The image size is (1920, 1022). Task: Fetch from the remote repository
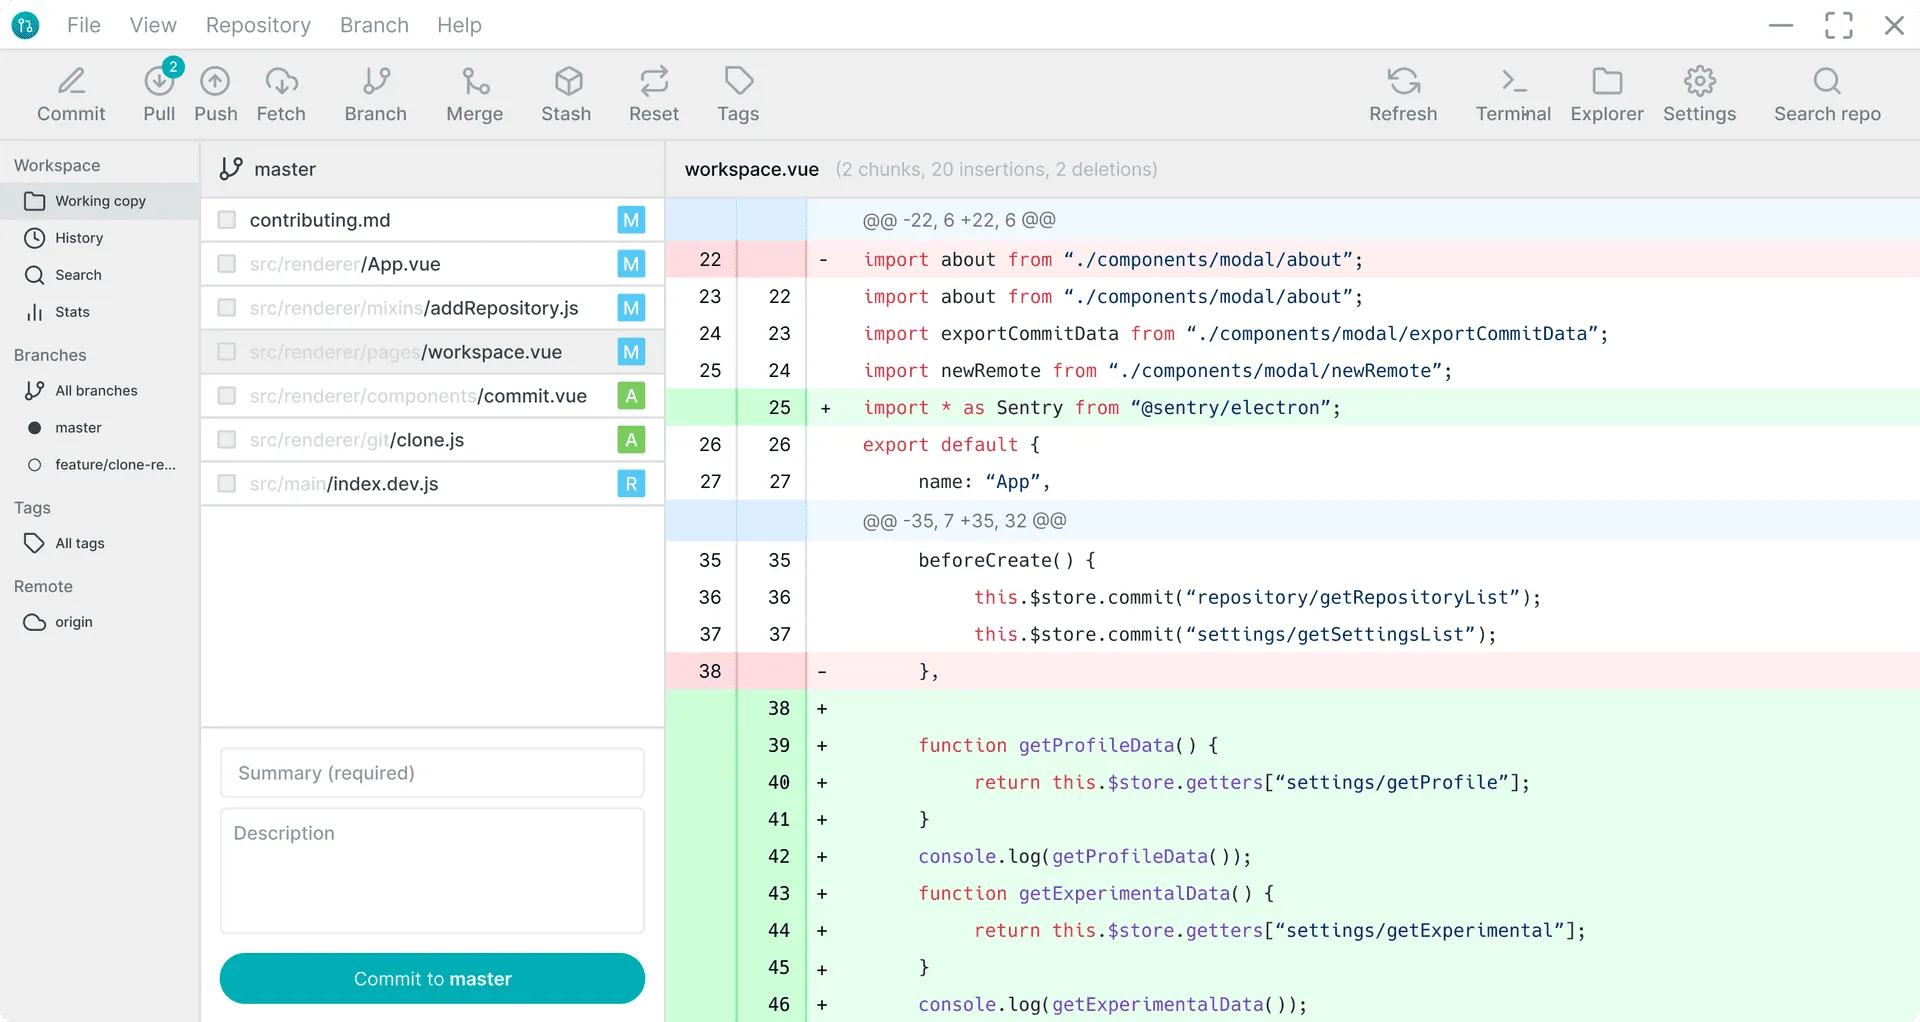(x=281, y=93)
